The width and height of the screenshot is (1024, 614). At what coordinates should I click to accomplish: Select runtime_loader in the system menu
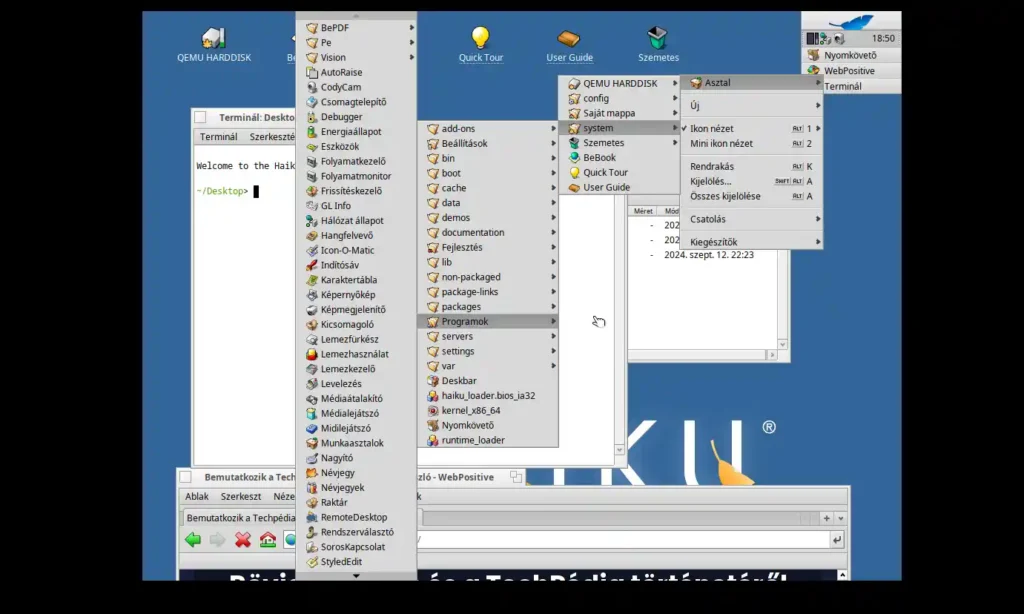pyautogui.click(x=488, y=440)
